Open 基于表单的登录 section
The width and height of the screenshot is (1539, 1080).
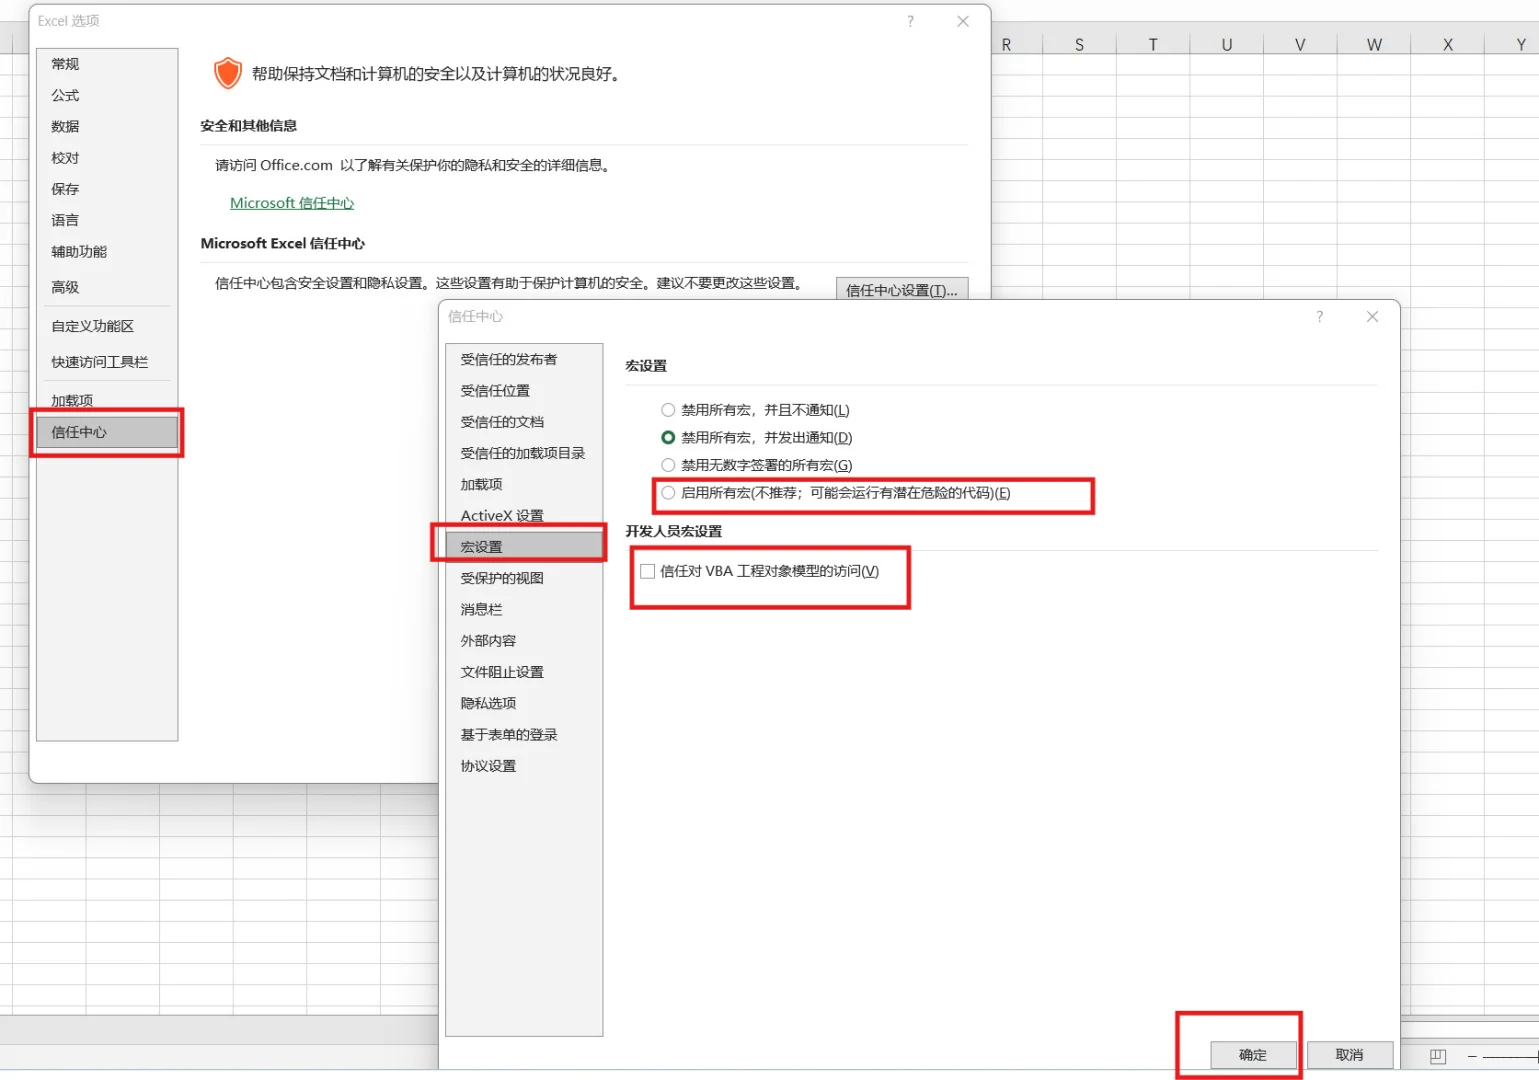coord(524,734)
